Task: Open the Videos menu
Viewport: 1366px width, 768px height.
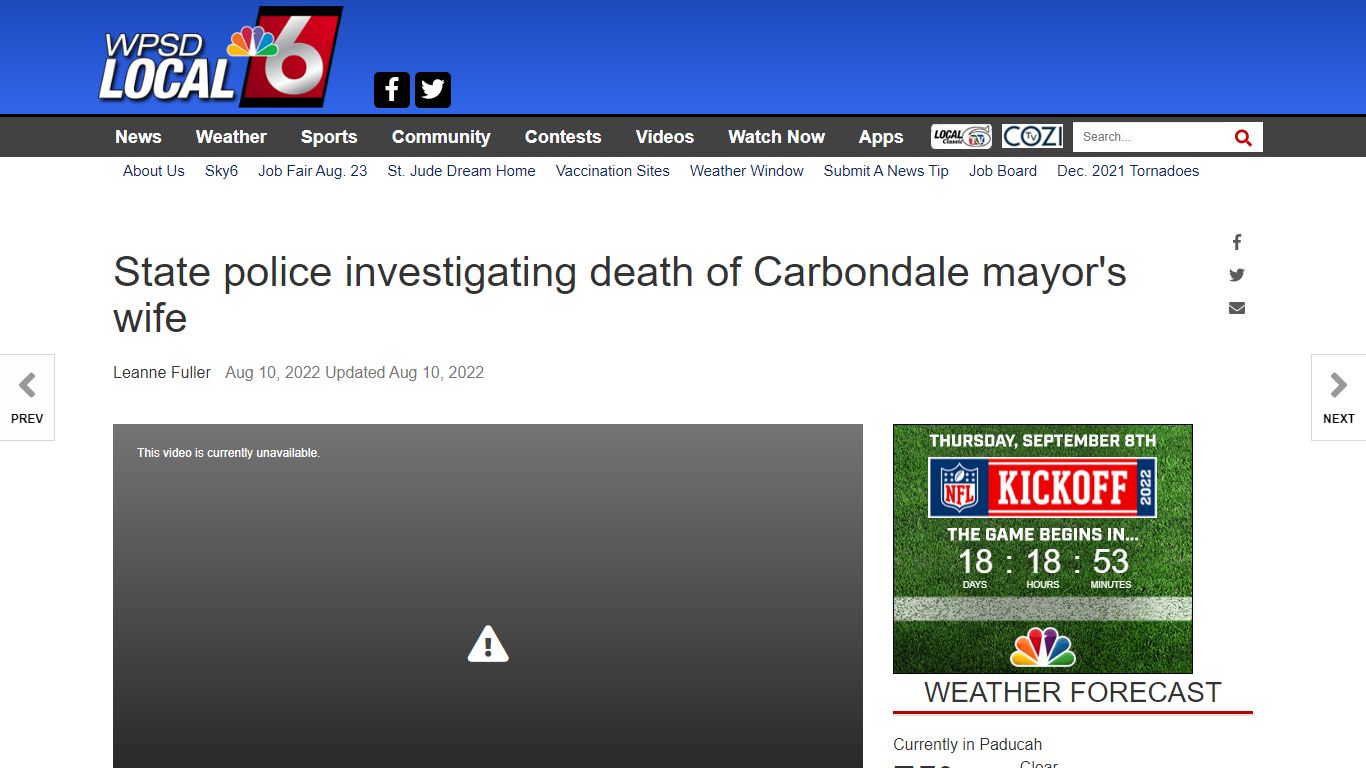Action: 665,137
